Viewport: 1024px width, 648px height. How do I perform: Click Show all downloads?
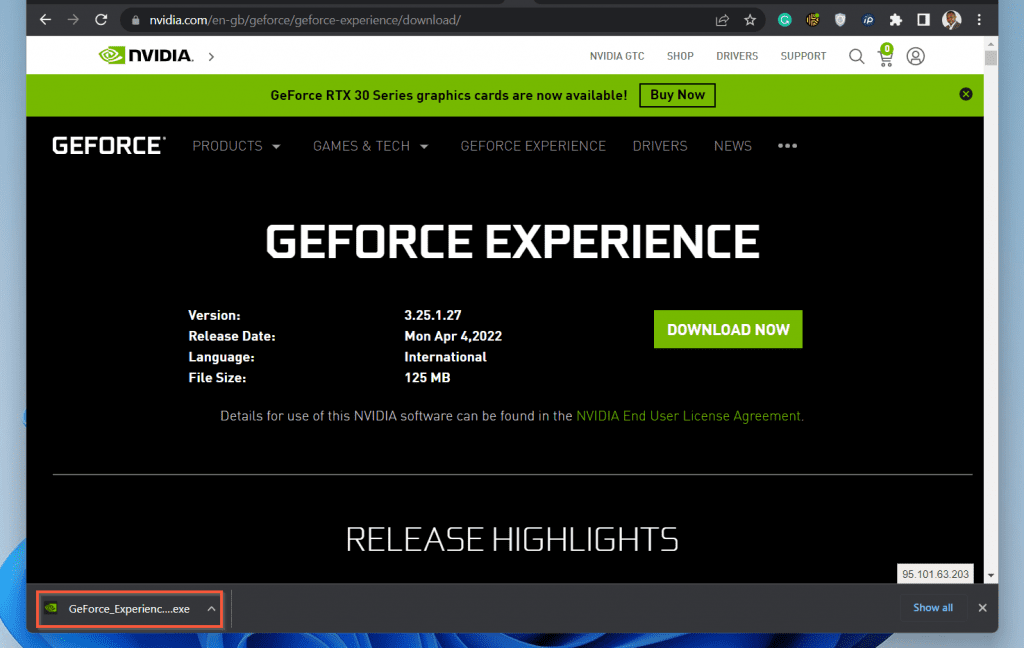click(933, 608)
